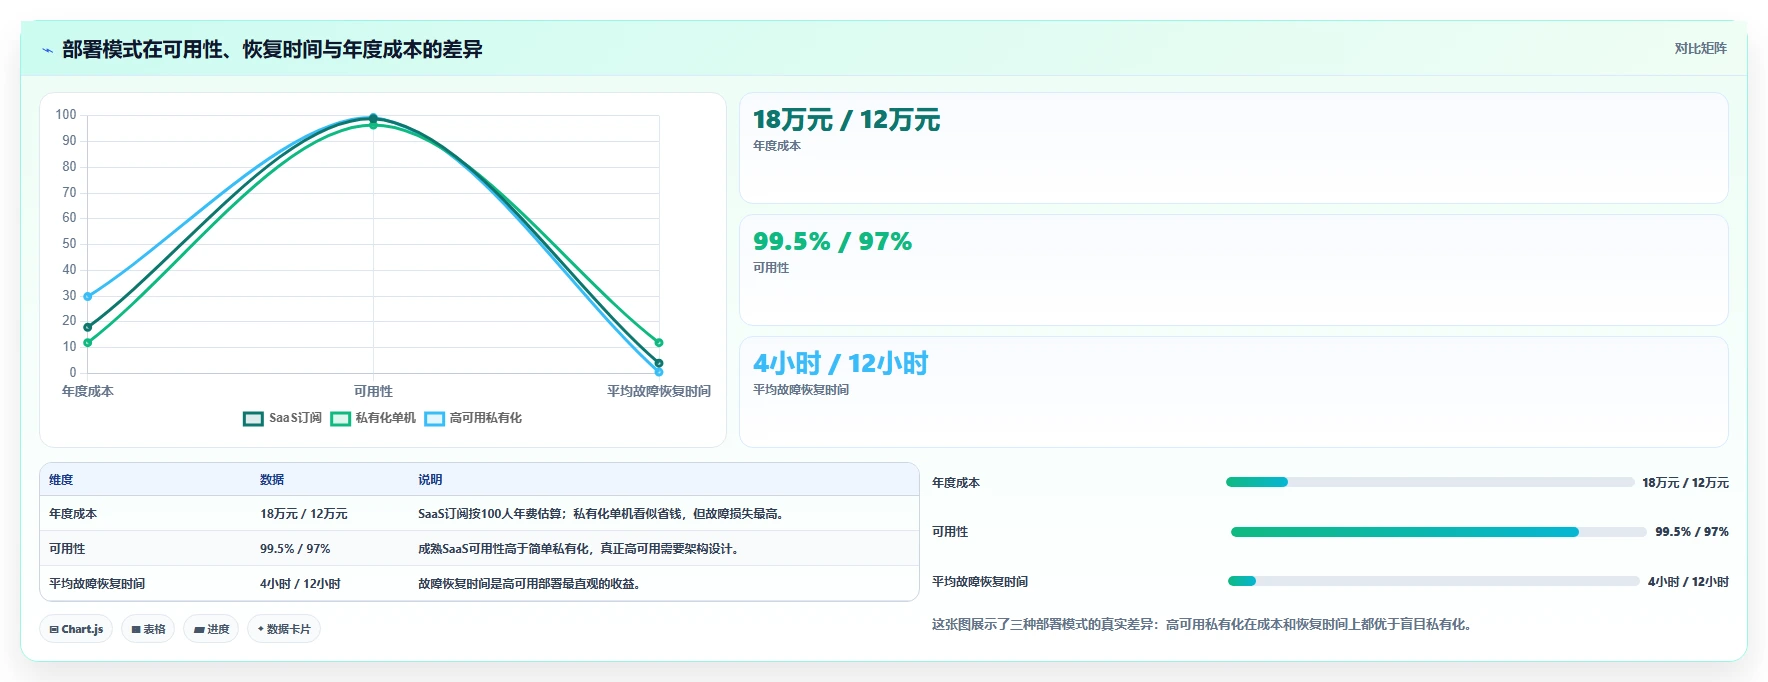Click the 数据卡片 tag
Screen dimensions: 1768x682
tap(284, 629)
